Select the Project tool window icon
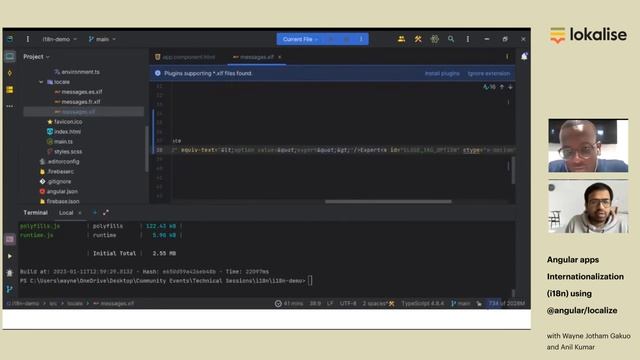 coord(10,56)
